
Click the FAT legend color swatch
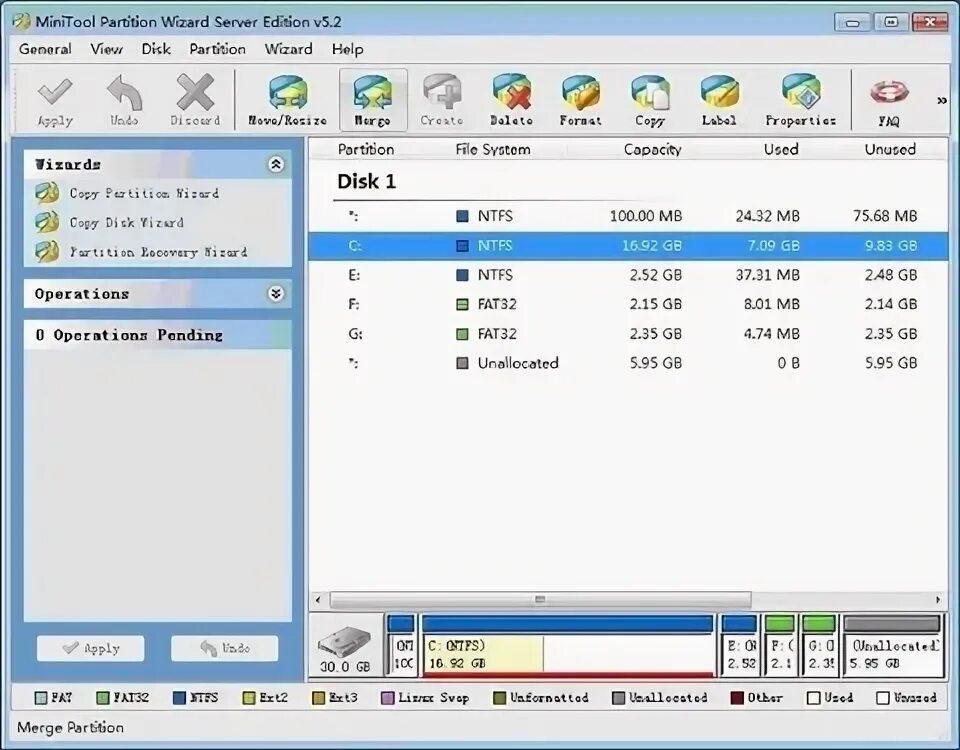(41, 698)
